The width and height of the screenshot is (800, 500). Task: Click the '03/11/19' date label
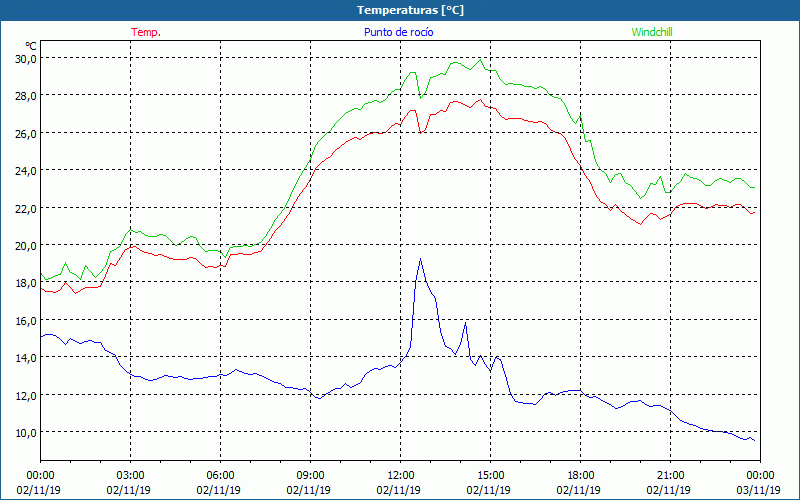tap(759, 490)
